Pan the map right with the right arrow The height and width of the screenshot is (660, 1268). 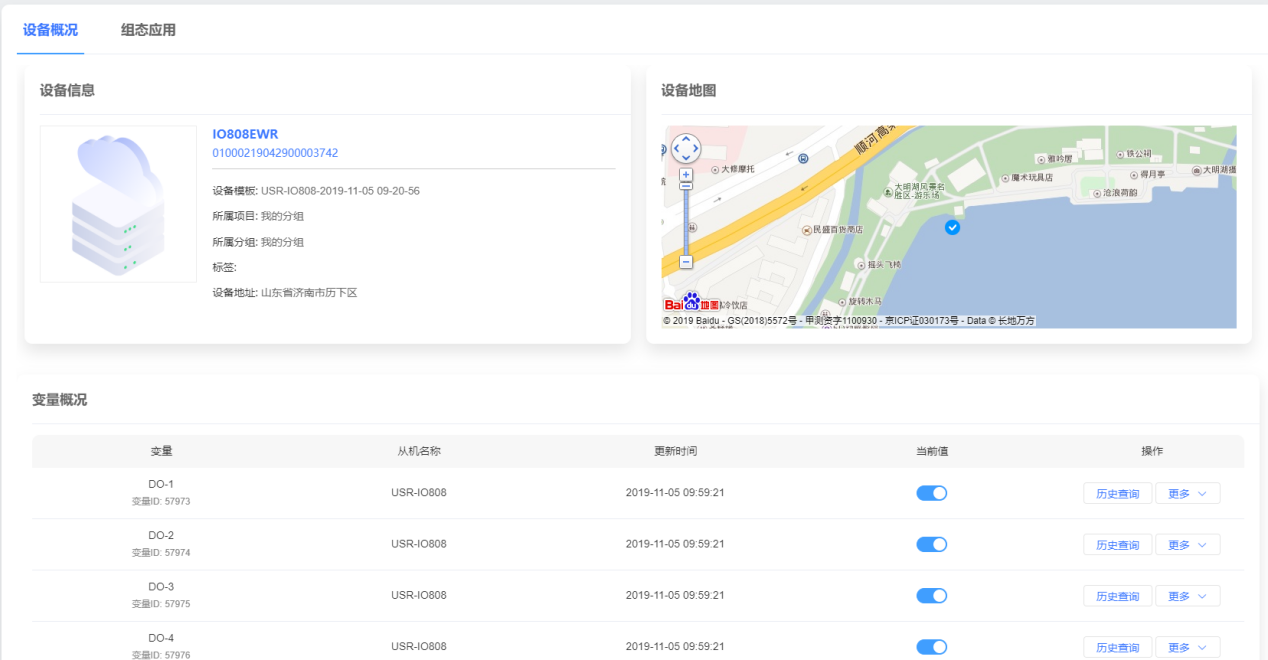click(x=696, y=149)
